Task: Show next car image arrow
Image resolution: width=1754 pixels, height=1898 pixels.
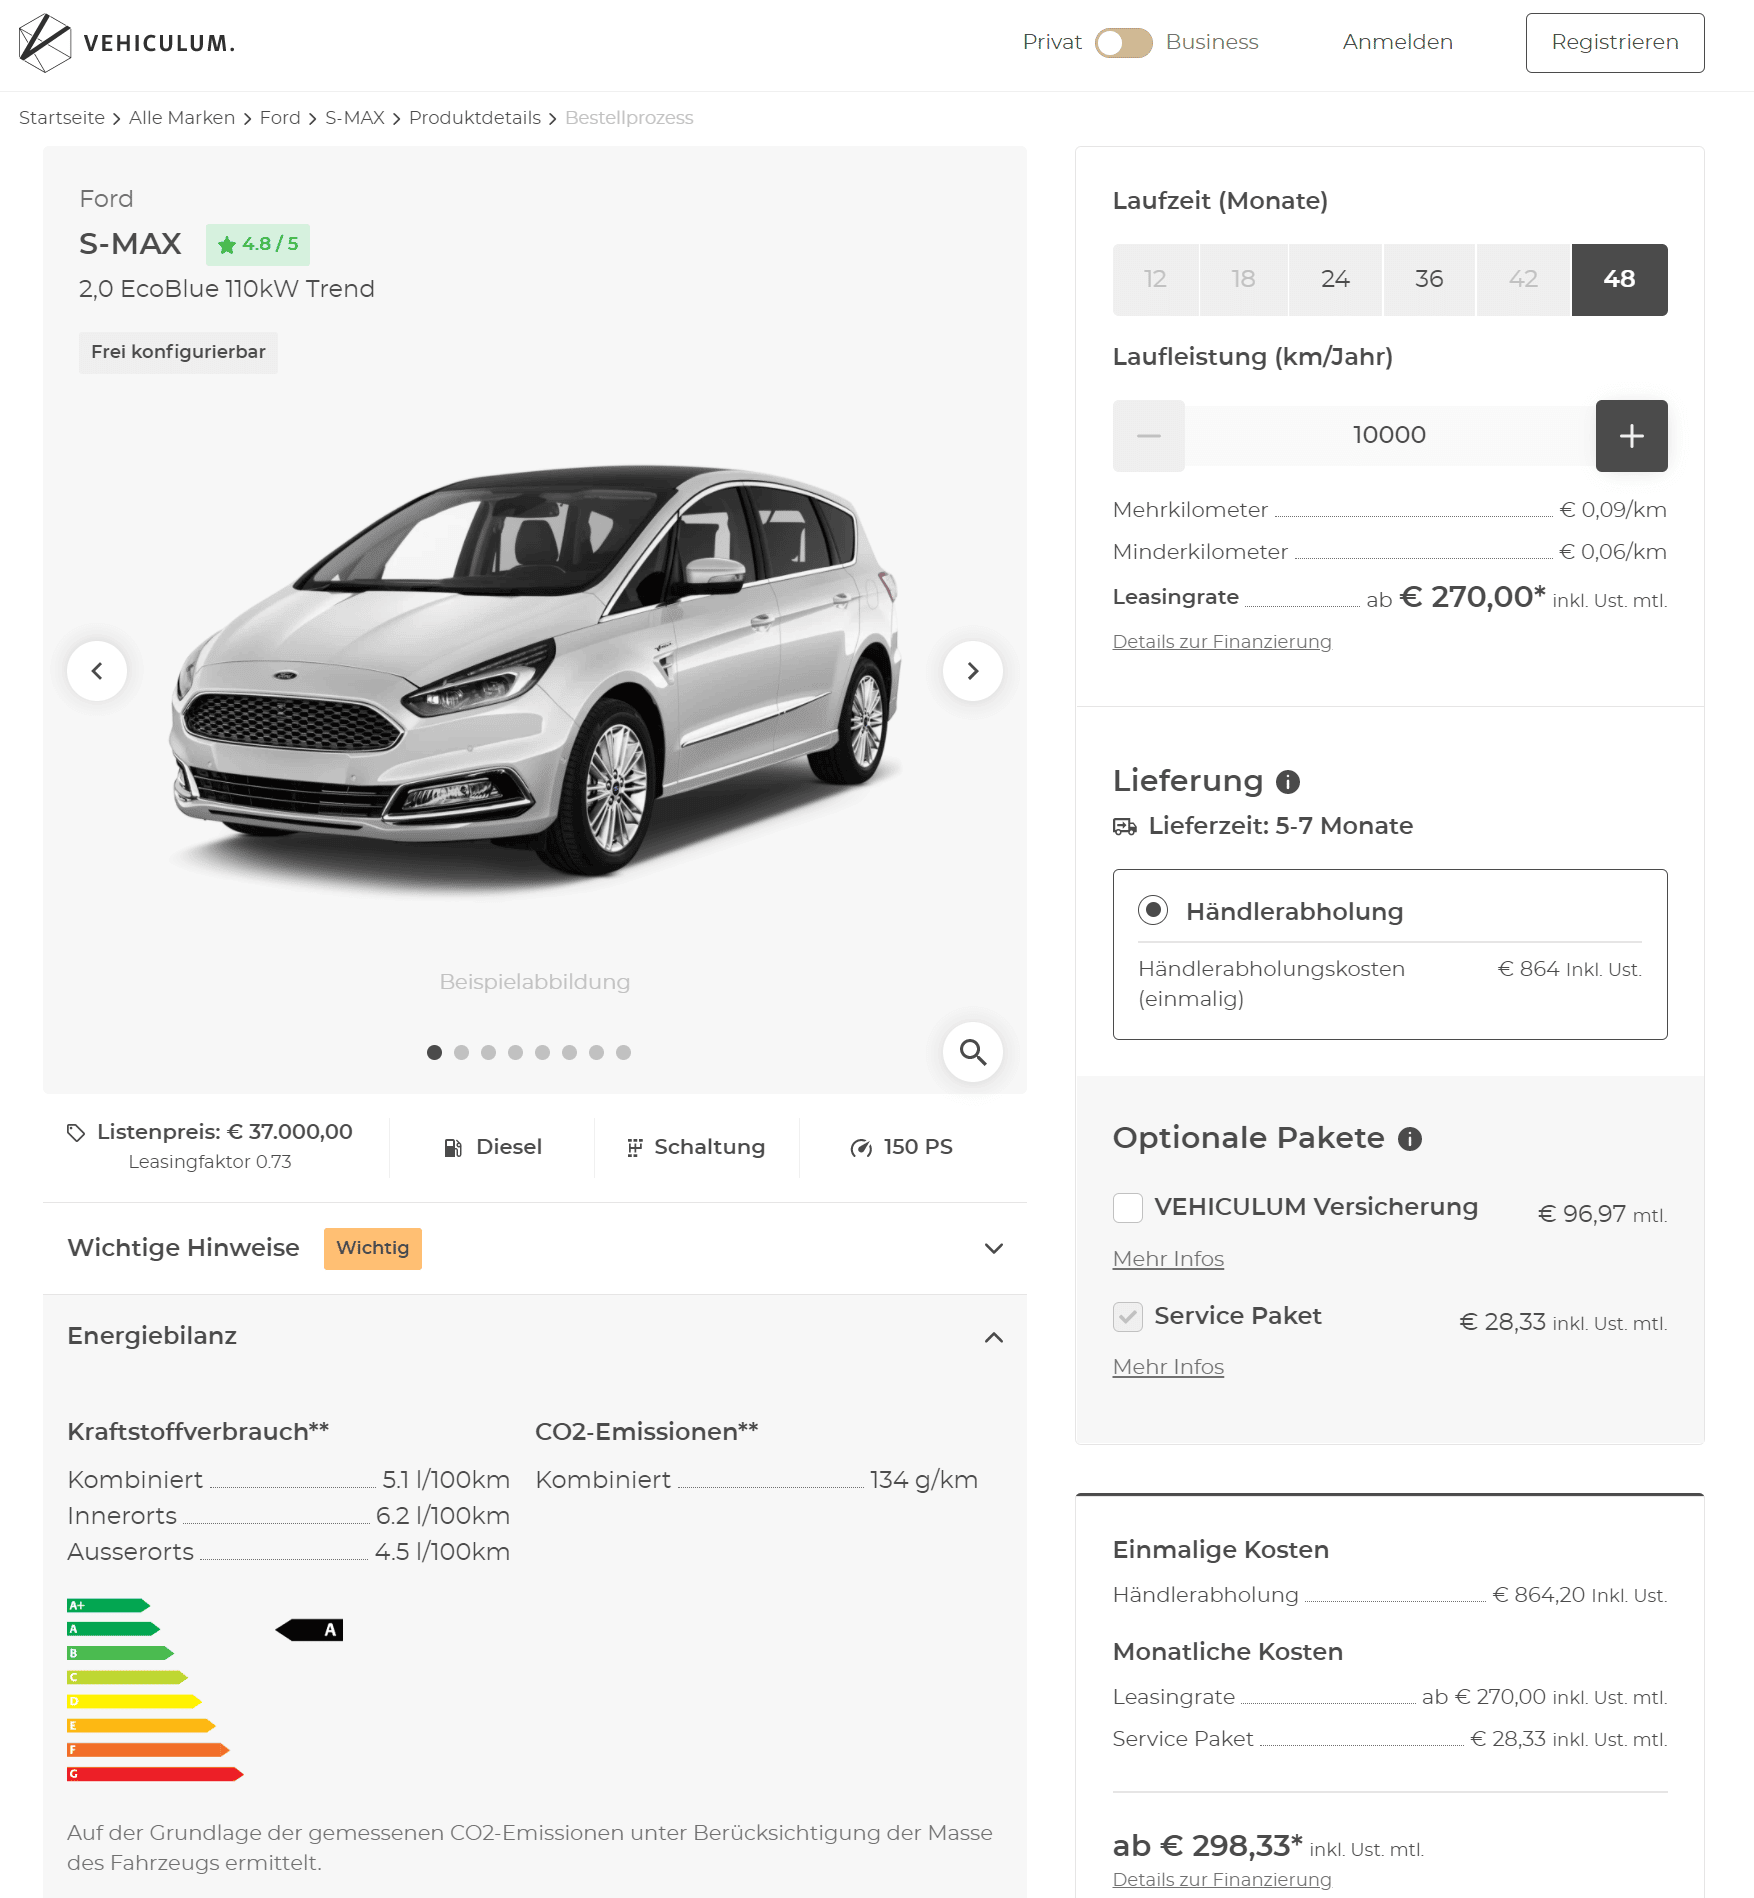Action: point(973,671)
